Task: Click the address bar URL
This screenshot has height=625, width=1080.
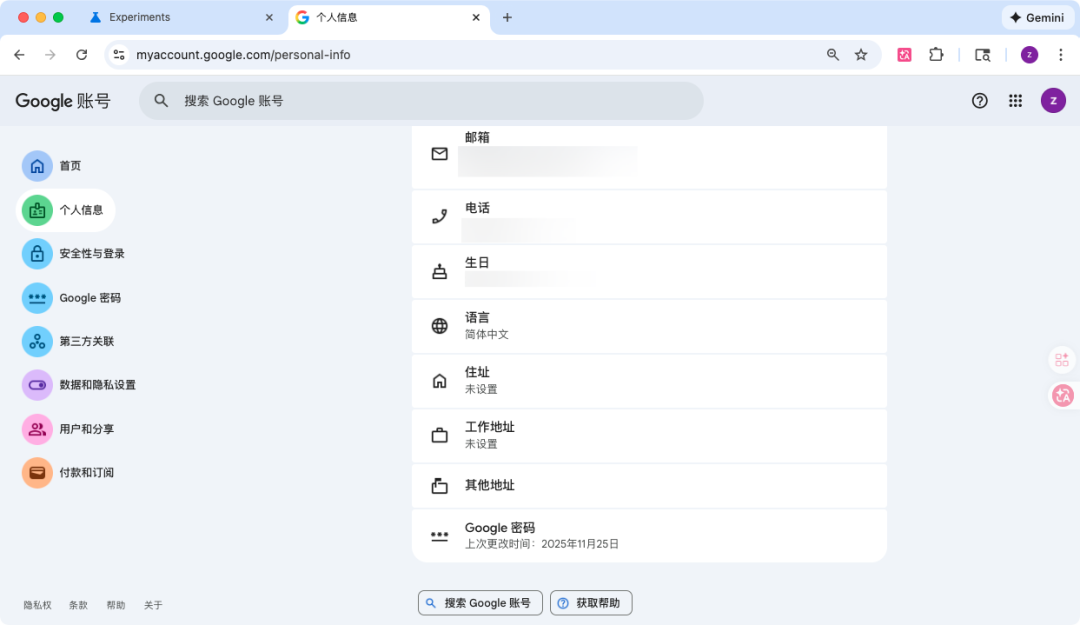Action: pos(243,54)
